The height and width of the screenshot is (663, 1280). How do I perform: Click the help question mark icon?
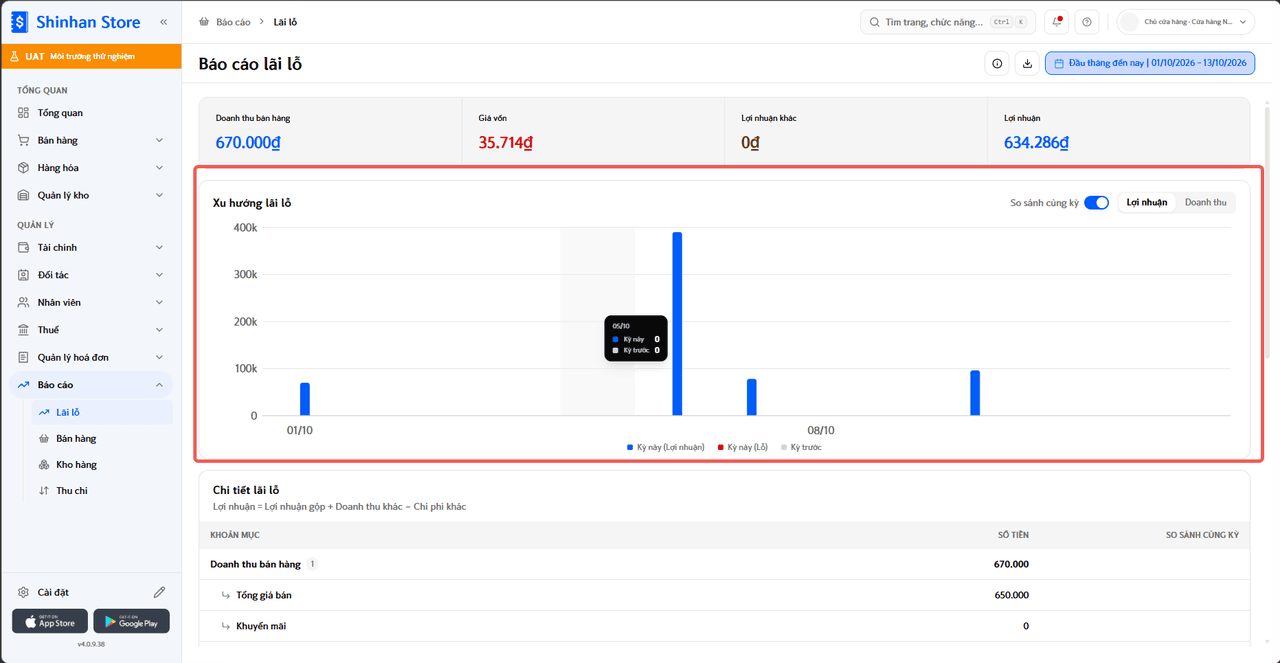(x=1087, y=22)
